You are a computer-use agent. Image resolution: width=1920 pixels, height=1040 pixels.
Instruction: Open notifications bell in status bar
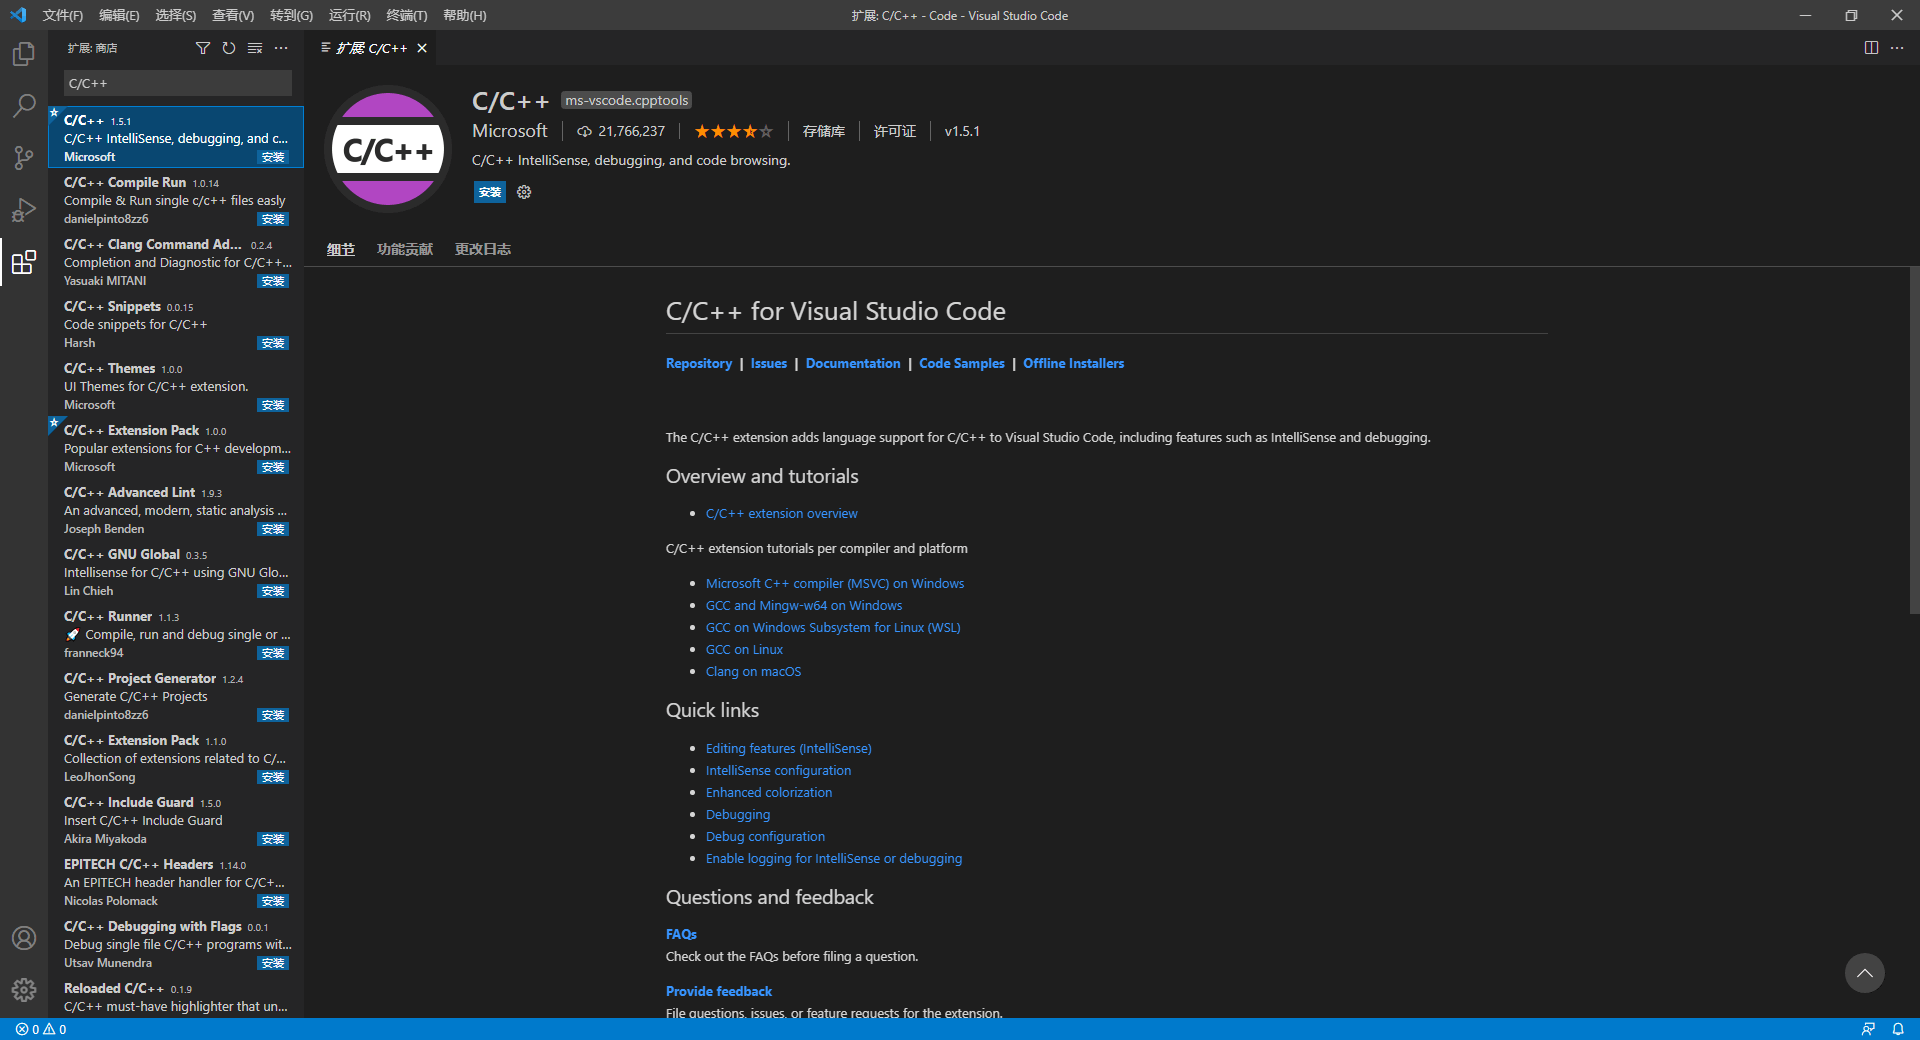pyautogui.click(x=1898, y=1029)
